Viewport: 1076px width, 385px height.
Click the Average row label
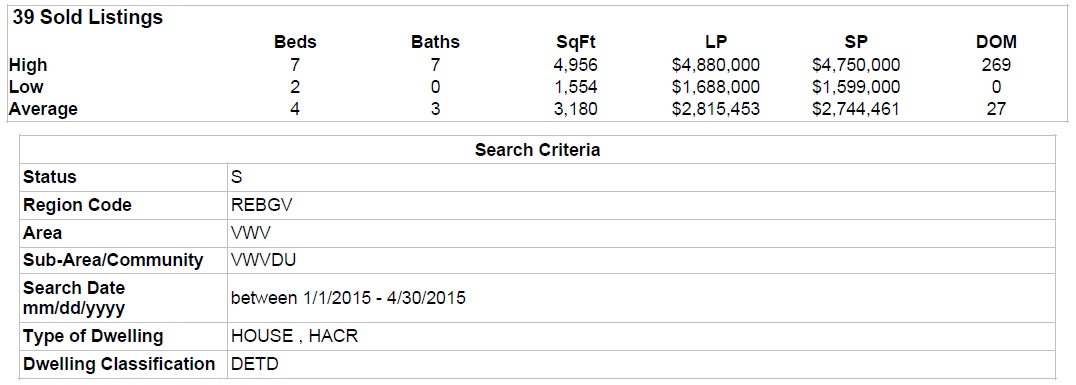point(43,109)
